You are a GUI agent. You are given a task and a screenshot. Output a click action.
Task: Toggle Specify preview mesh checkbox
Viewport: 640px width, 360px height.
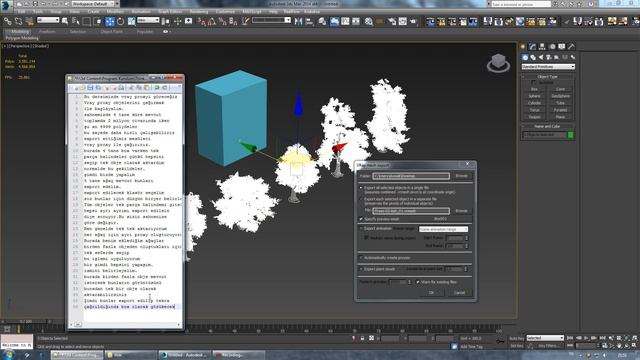361,219
